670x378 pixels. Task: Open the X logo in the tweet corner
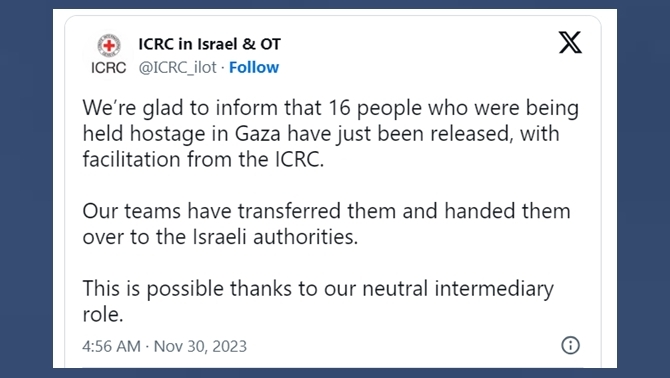pyautogui.click(x=570, y=42)
